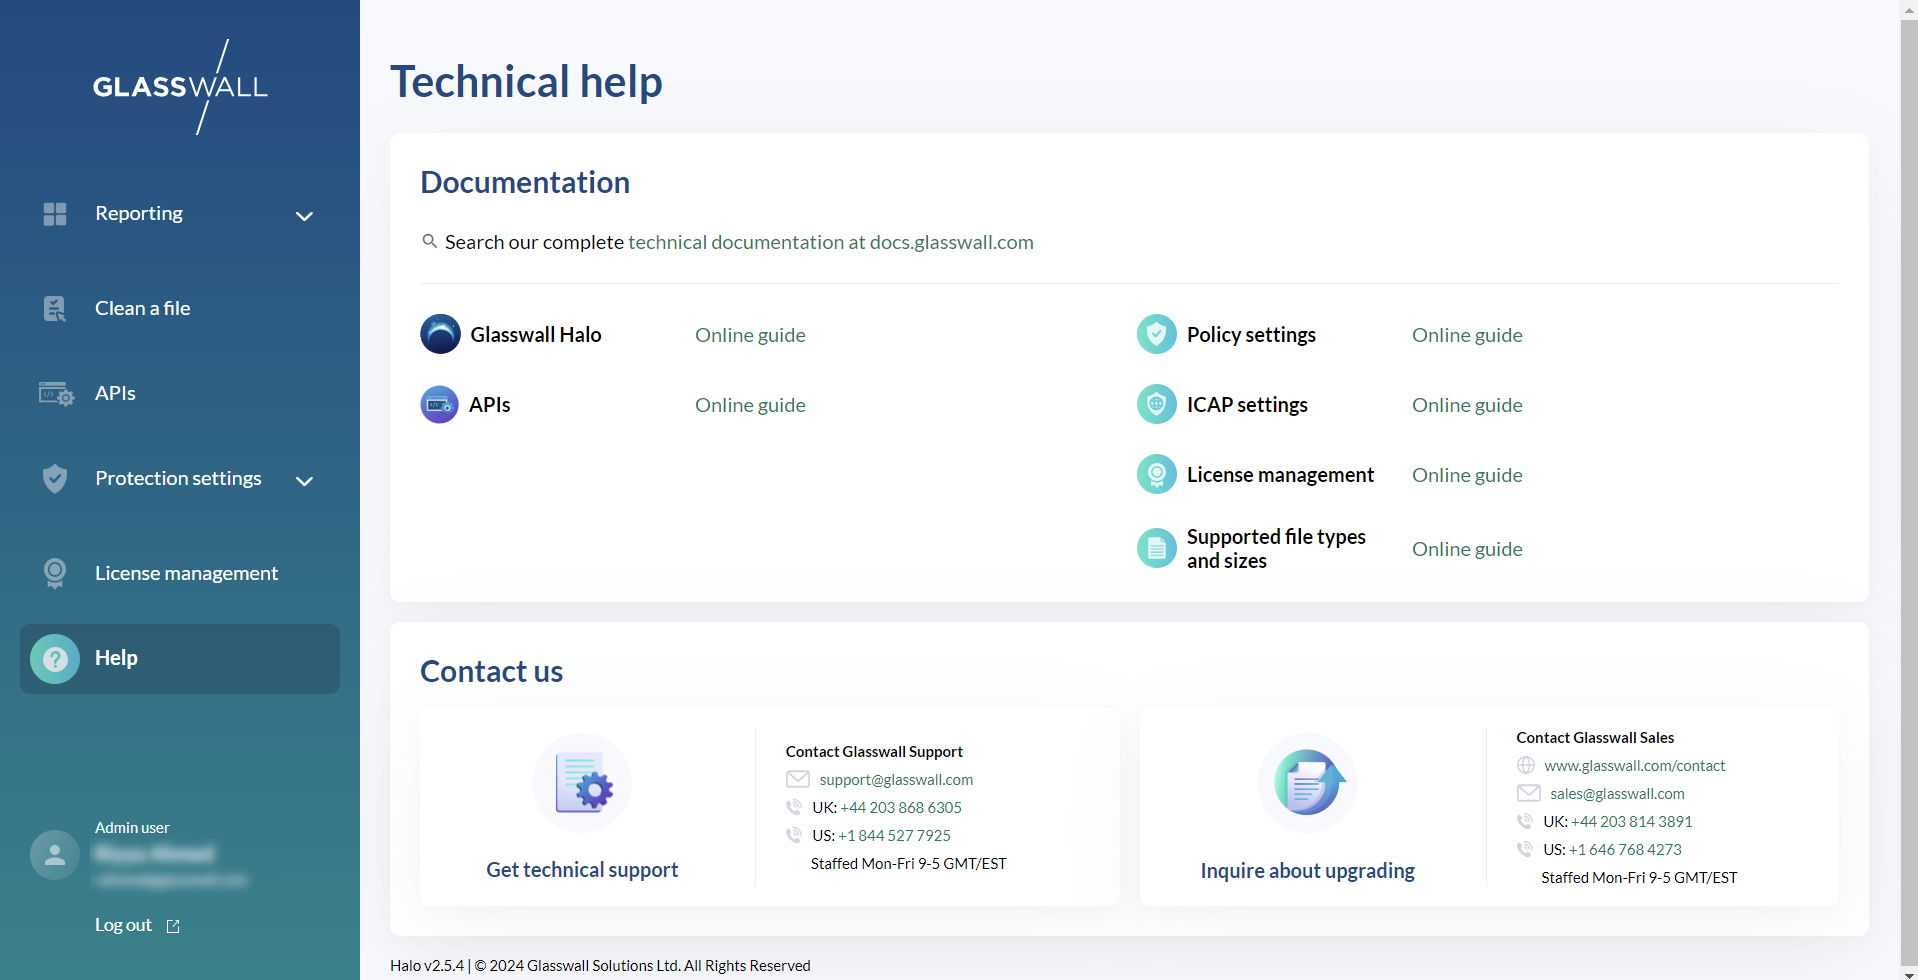Email support@glasswall.com

[896, 780]
